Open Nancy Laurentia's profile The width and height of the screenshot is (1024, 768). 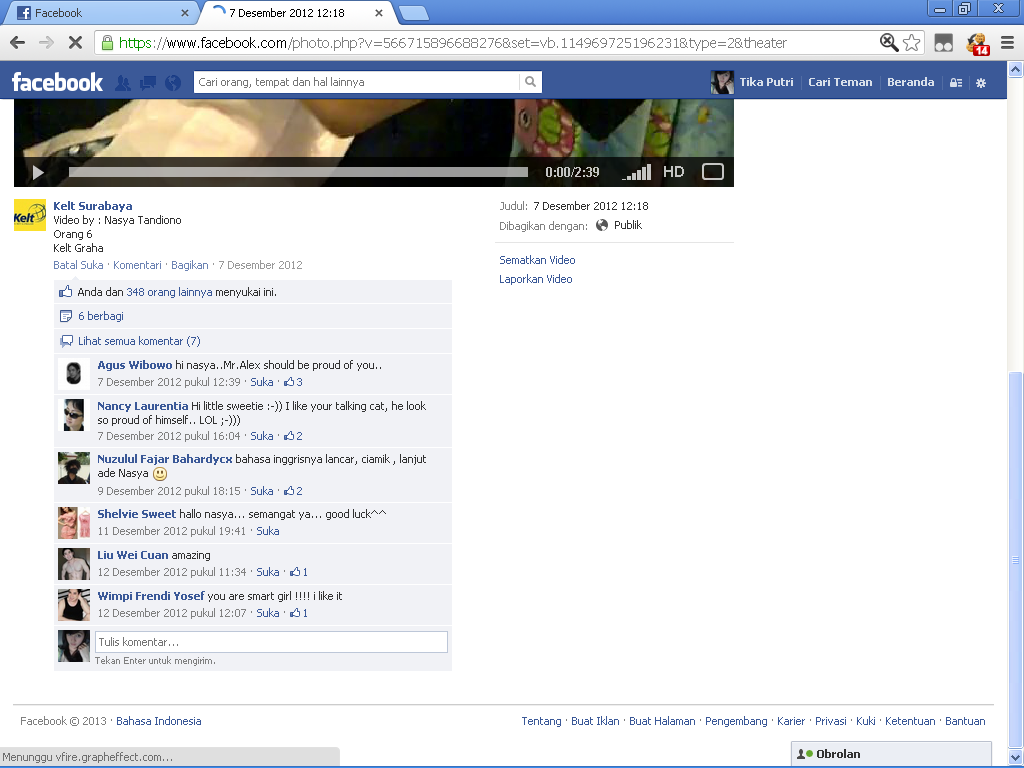click(x=142, y=406)
